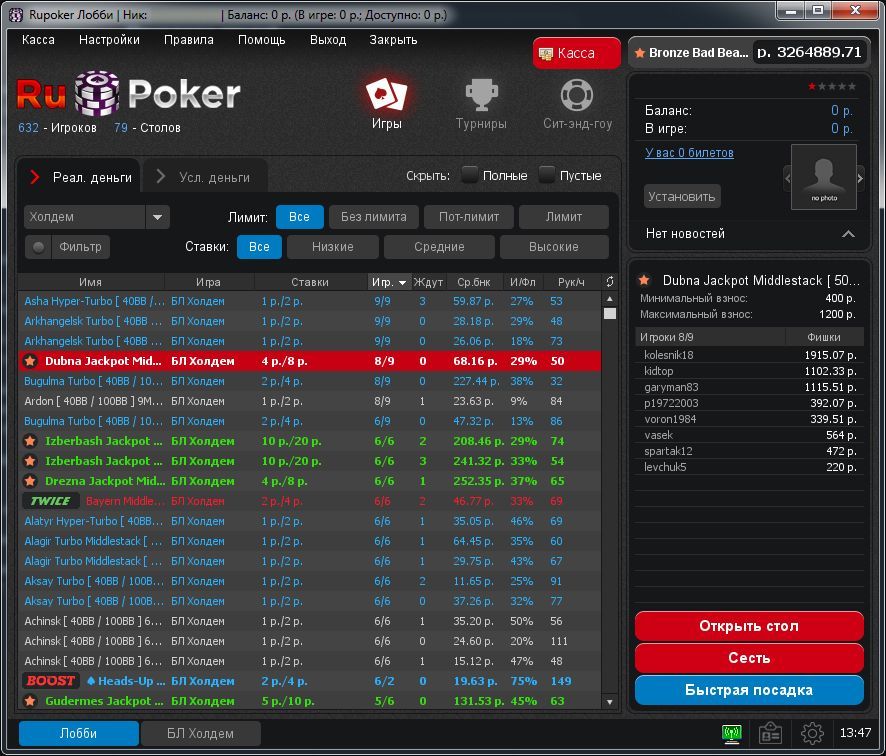Image resolution: width=886 pixels, height=756 pixels.
Task: Open the Холдем game type dropdown
Action: pos(157,217)
